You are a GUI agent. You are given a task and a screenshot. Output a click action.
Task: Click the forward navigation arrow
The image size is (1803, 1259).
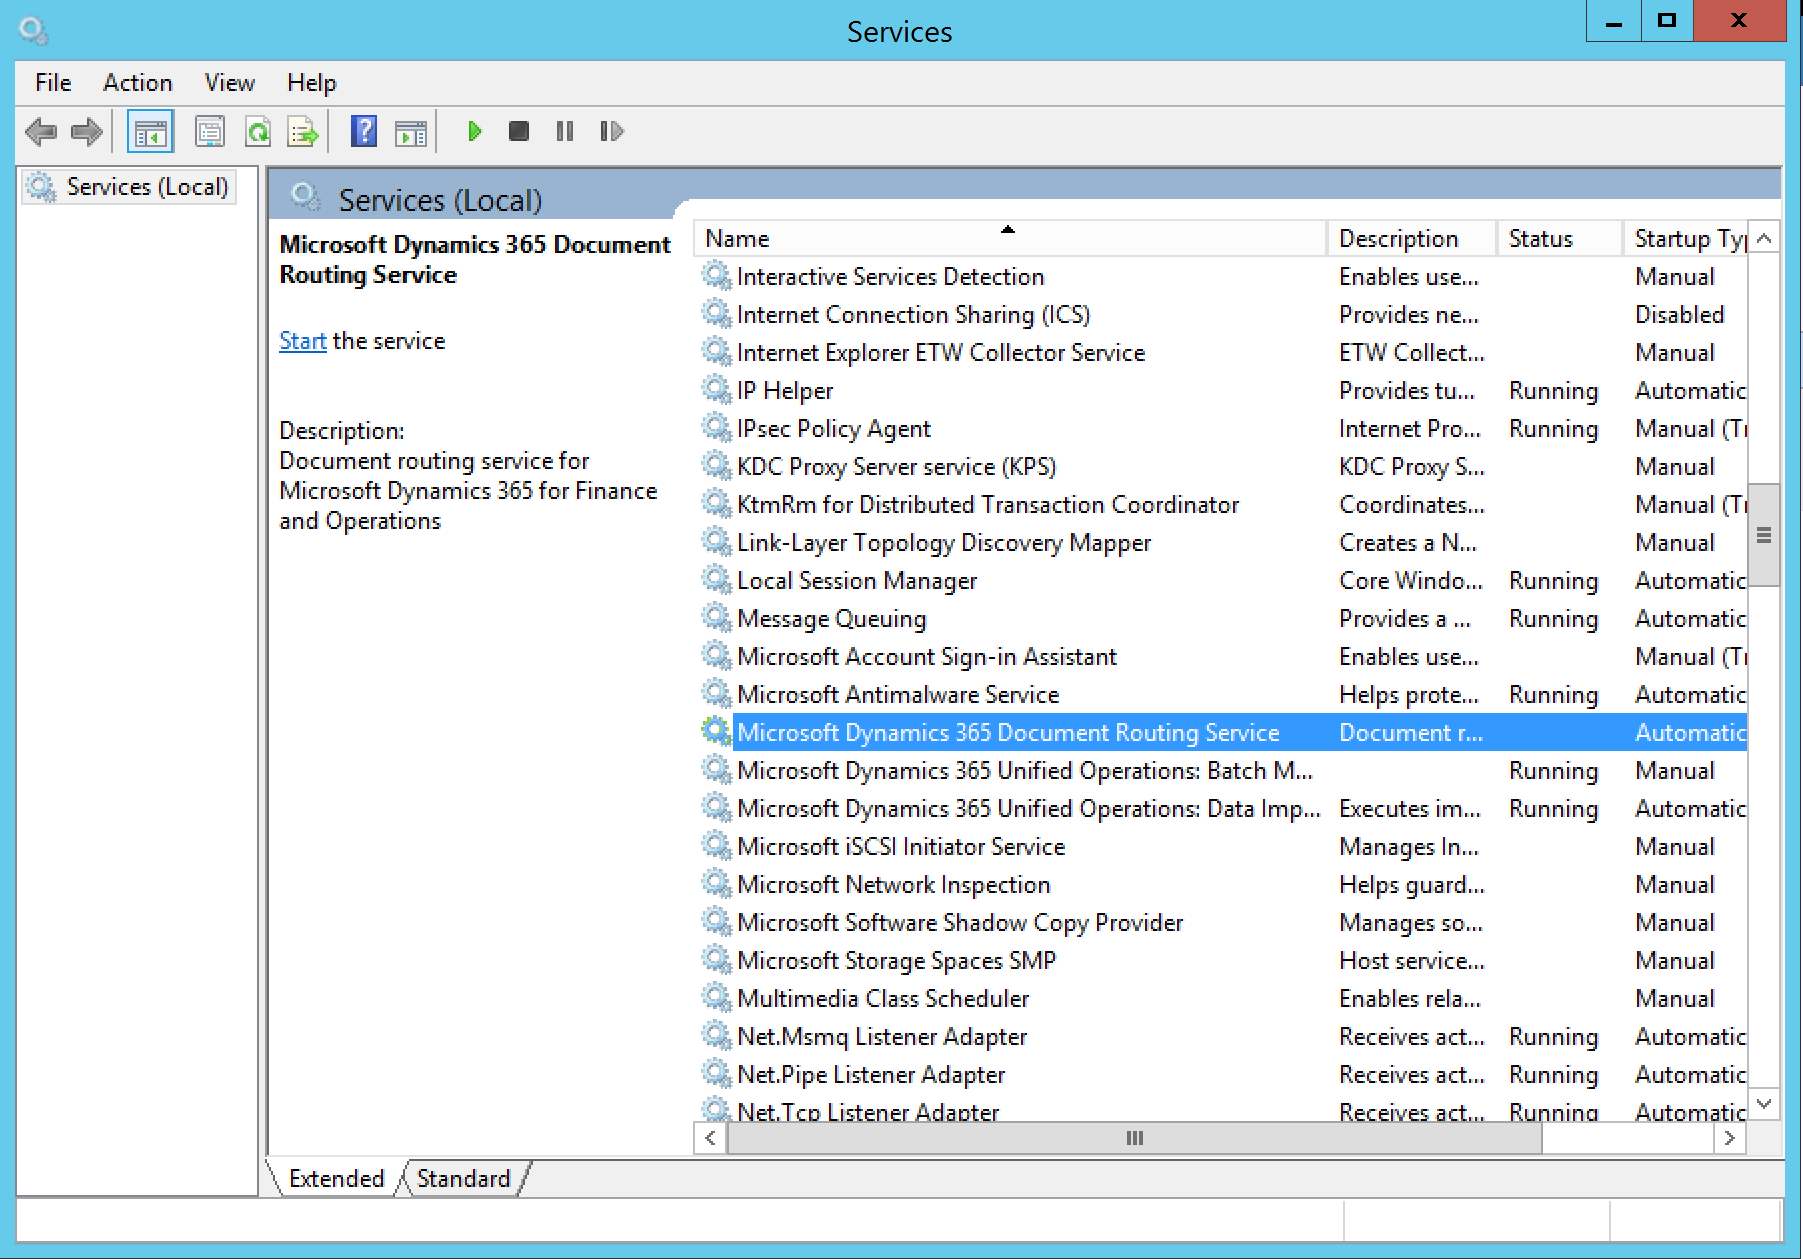(x=86, y=131)
